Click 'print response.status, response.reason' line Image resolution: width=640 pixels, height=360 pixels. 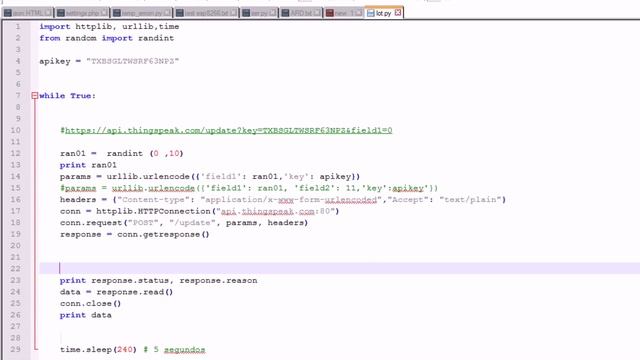click(158, 280)
